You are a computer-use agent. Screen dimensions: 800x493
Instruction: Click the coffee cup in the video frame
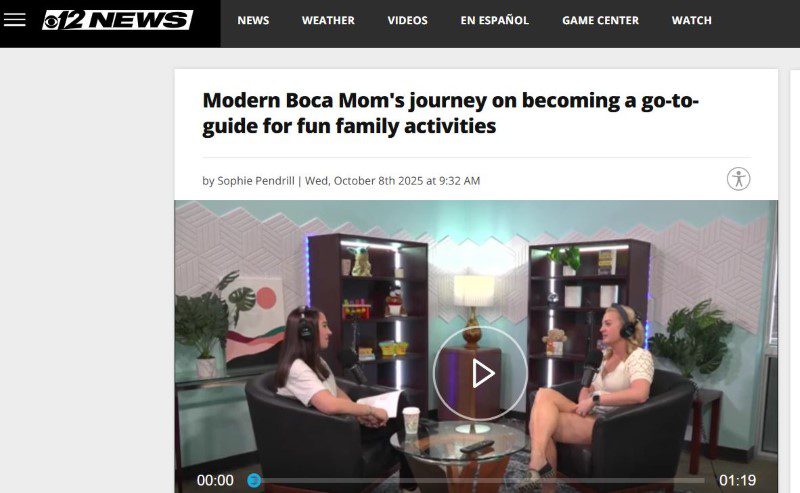[411, 420]
